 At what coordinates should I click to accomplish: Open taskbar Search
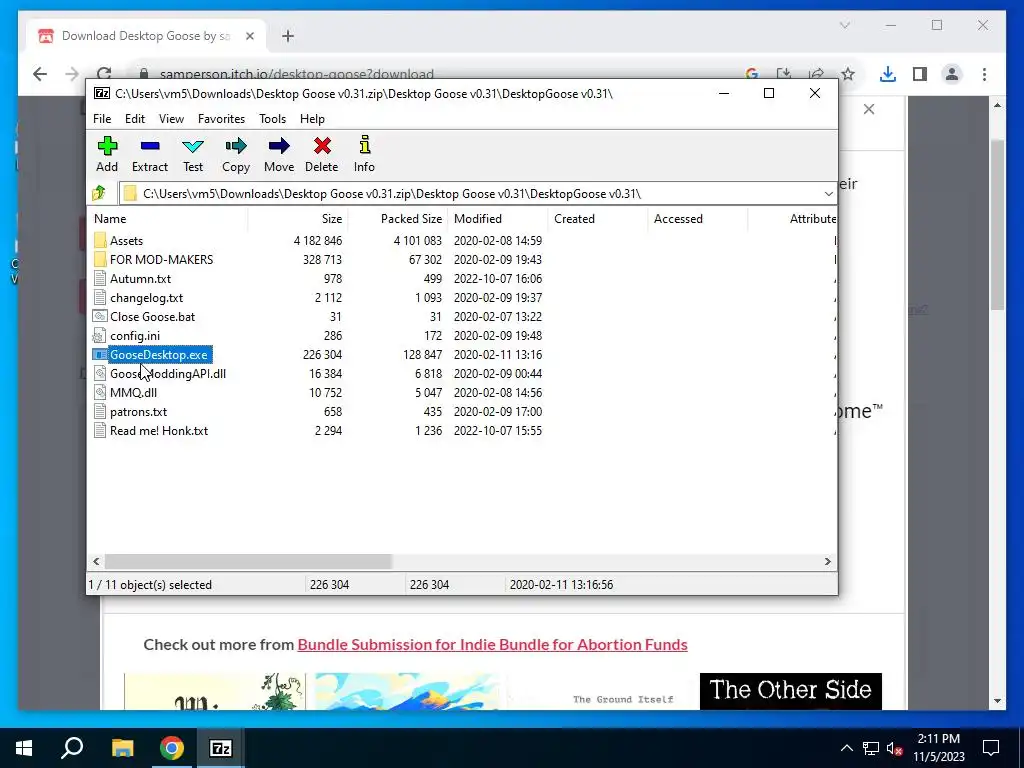tap(72, 748)
